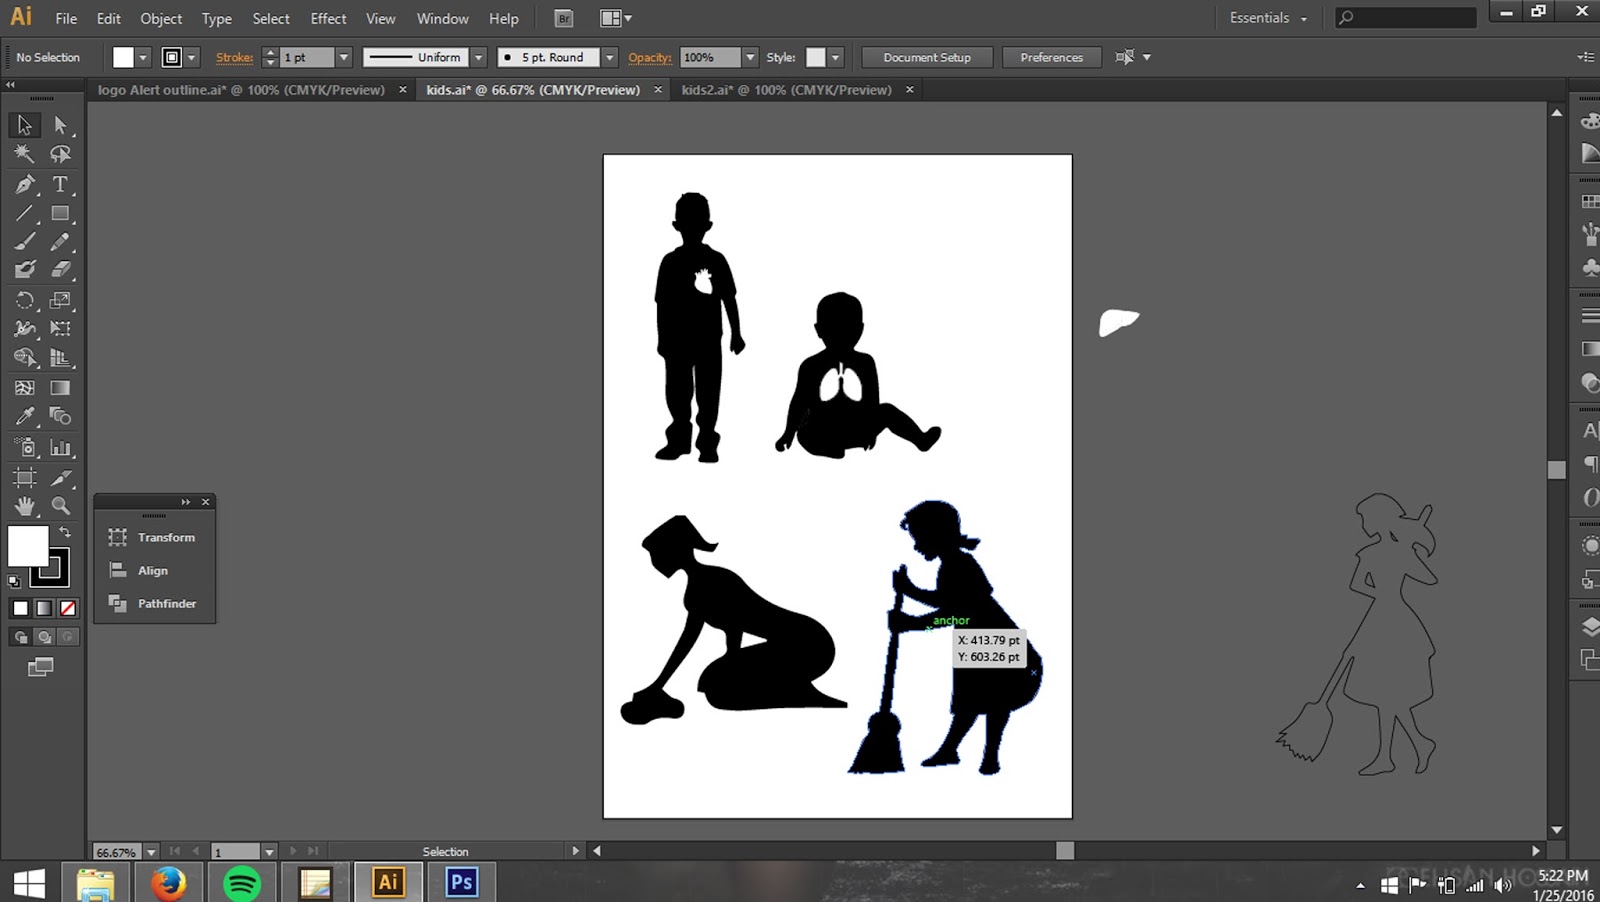The width and height of the screenshot is (1600, 902).
Task: Select the Rectangle tool
Action: 61,213
